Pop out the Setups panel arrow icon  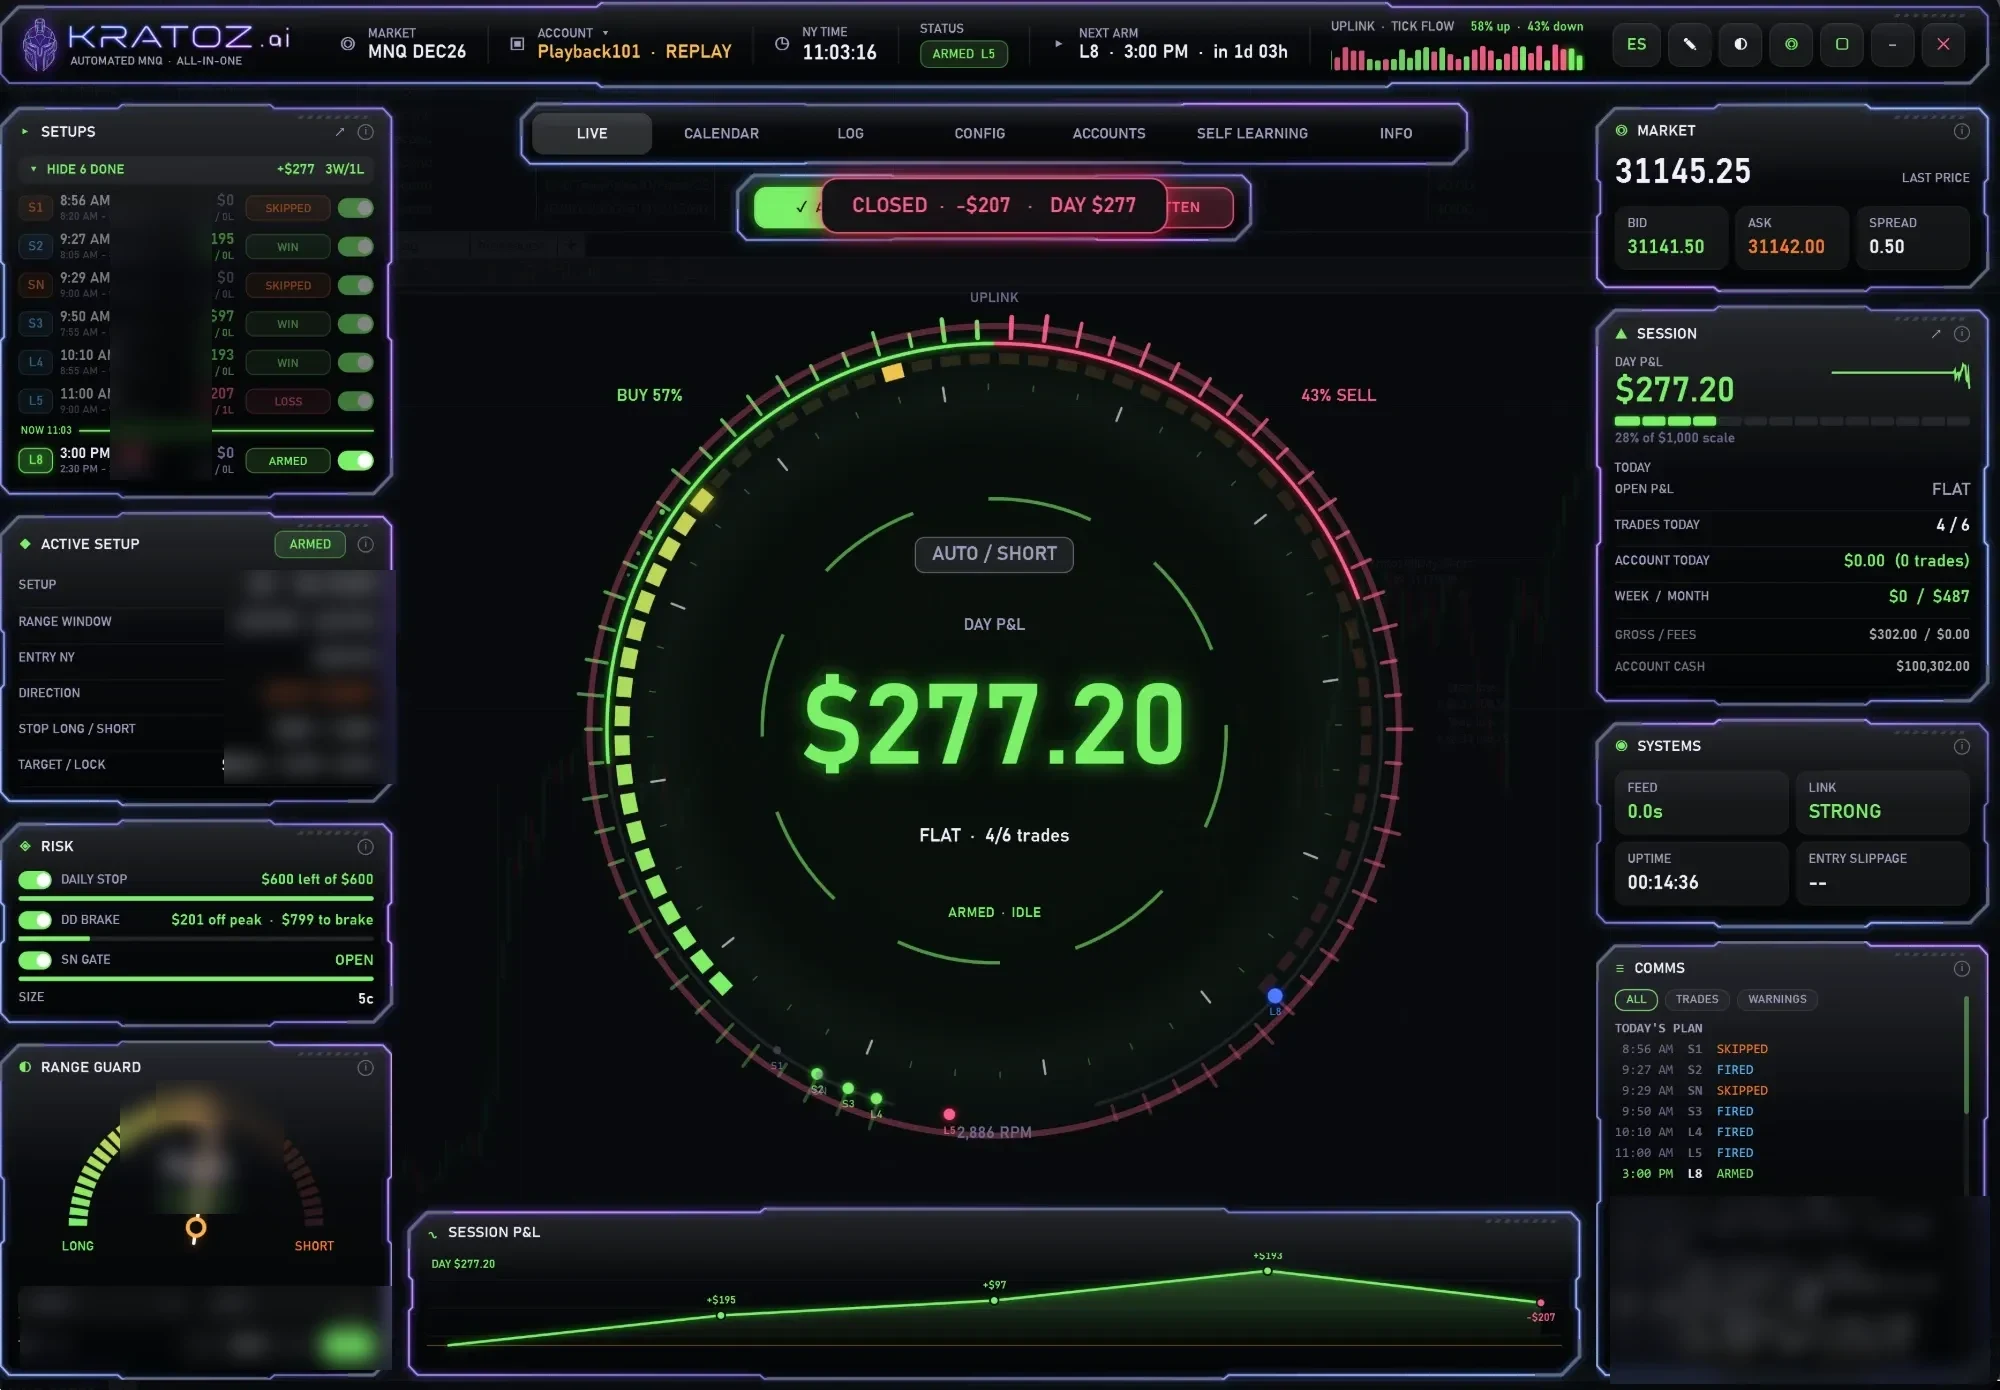point(340,132)
